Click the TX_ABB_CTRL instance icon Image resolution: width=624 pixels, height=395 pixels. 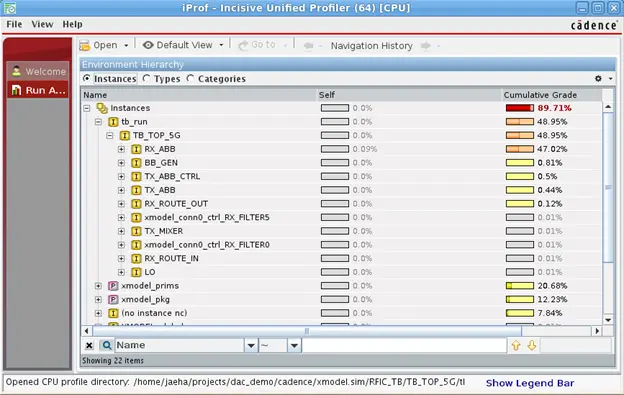(x=136, y=176)
